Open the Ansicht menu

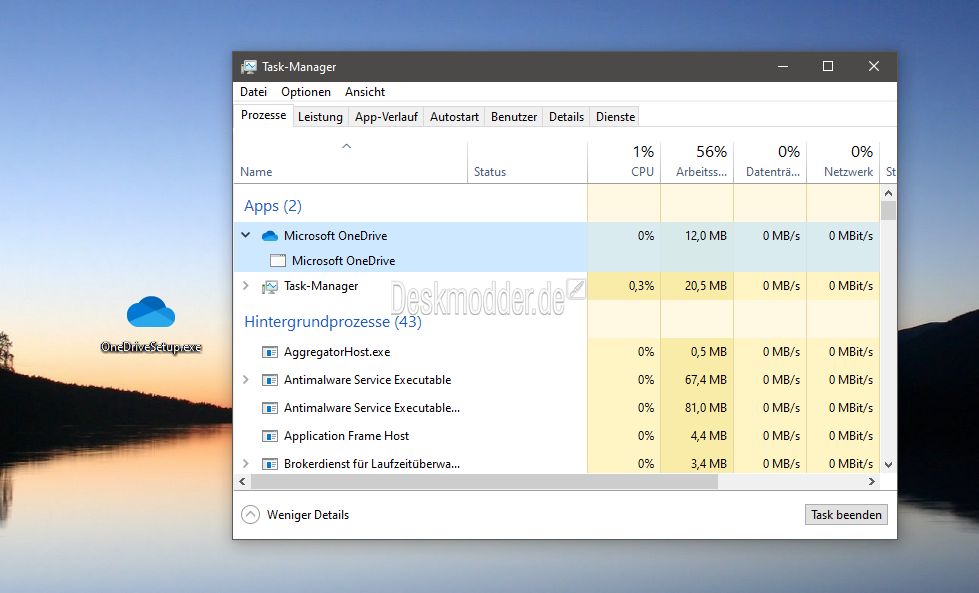point(365,92)
